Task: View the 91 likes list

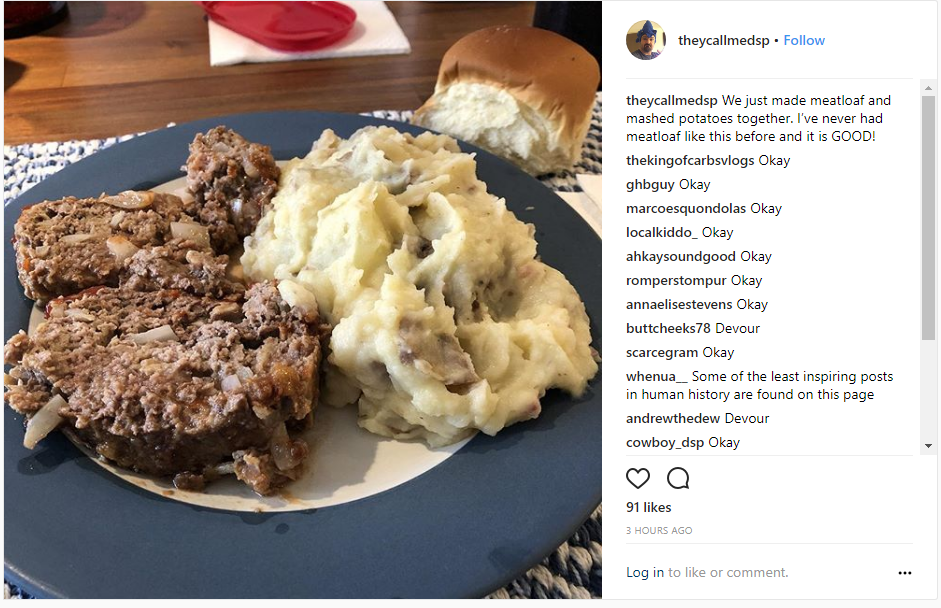Action: tap(648, 508)
